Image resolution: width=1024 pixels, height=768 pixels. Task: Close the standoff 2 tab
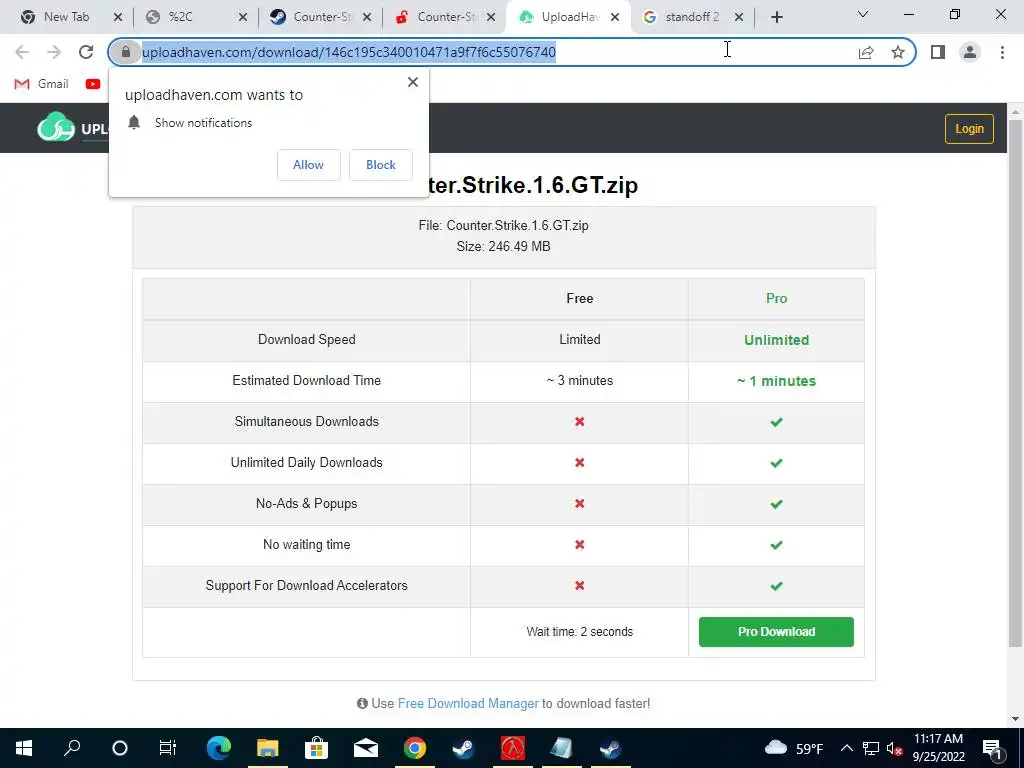tap(739, 18)
